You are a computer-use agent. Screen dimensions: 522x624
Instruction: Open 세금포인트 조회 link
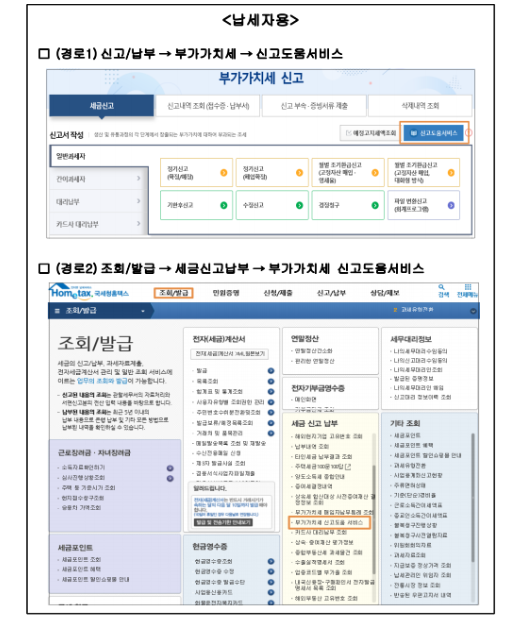pyautogui.click(x=81, y=559)
